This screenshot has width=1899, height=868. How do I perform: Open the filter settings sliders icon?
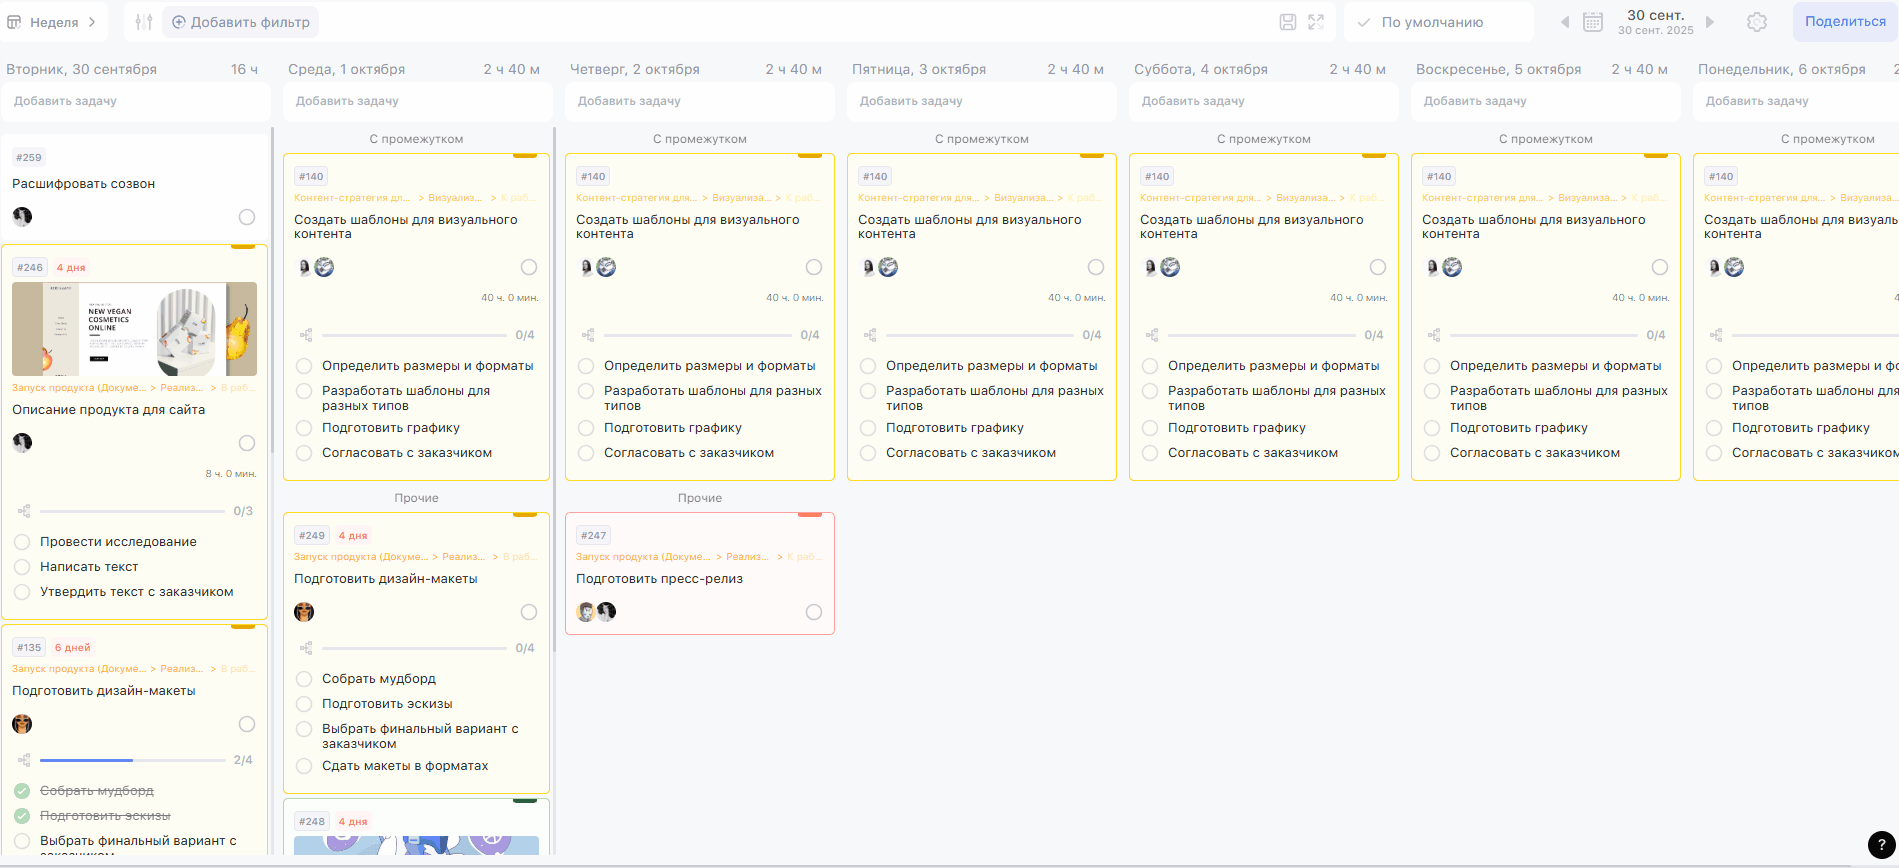click(x=144, y=22)
